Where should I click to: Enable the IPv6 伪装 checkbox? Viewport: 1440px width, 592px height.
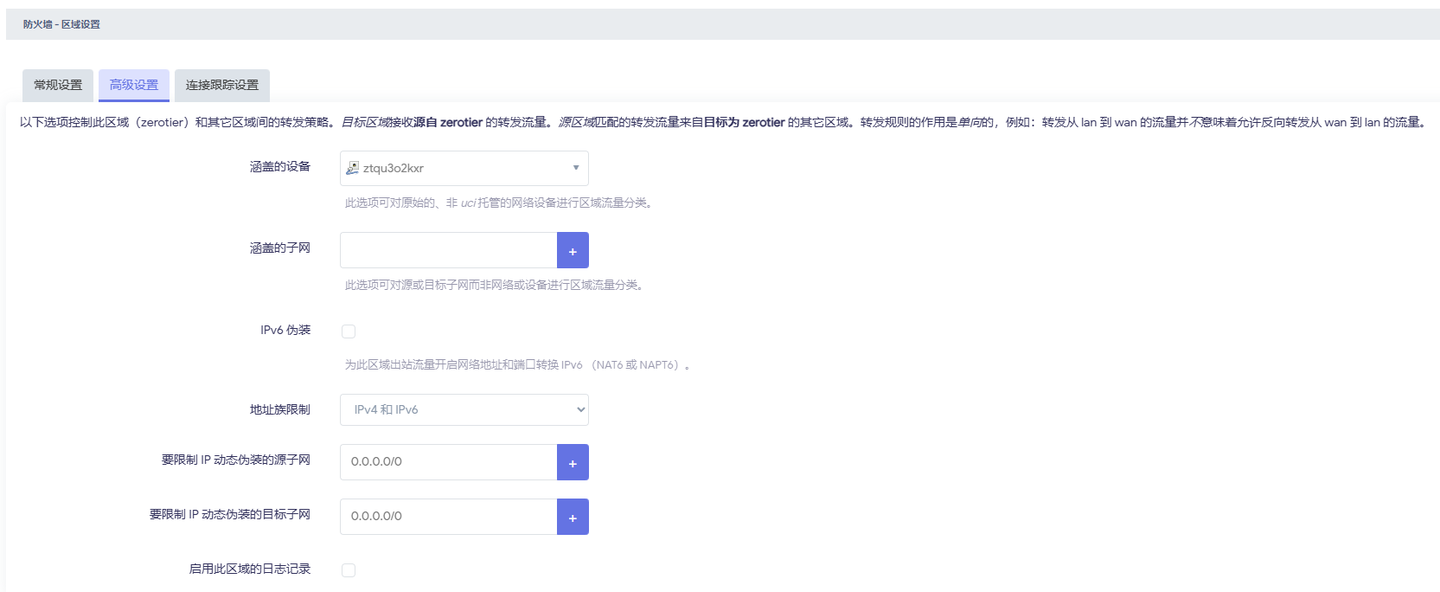(346, 330)
